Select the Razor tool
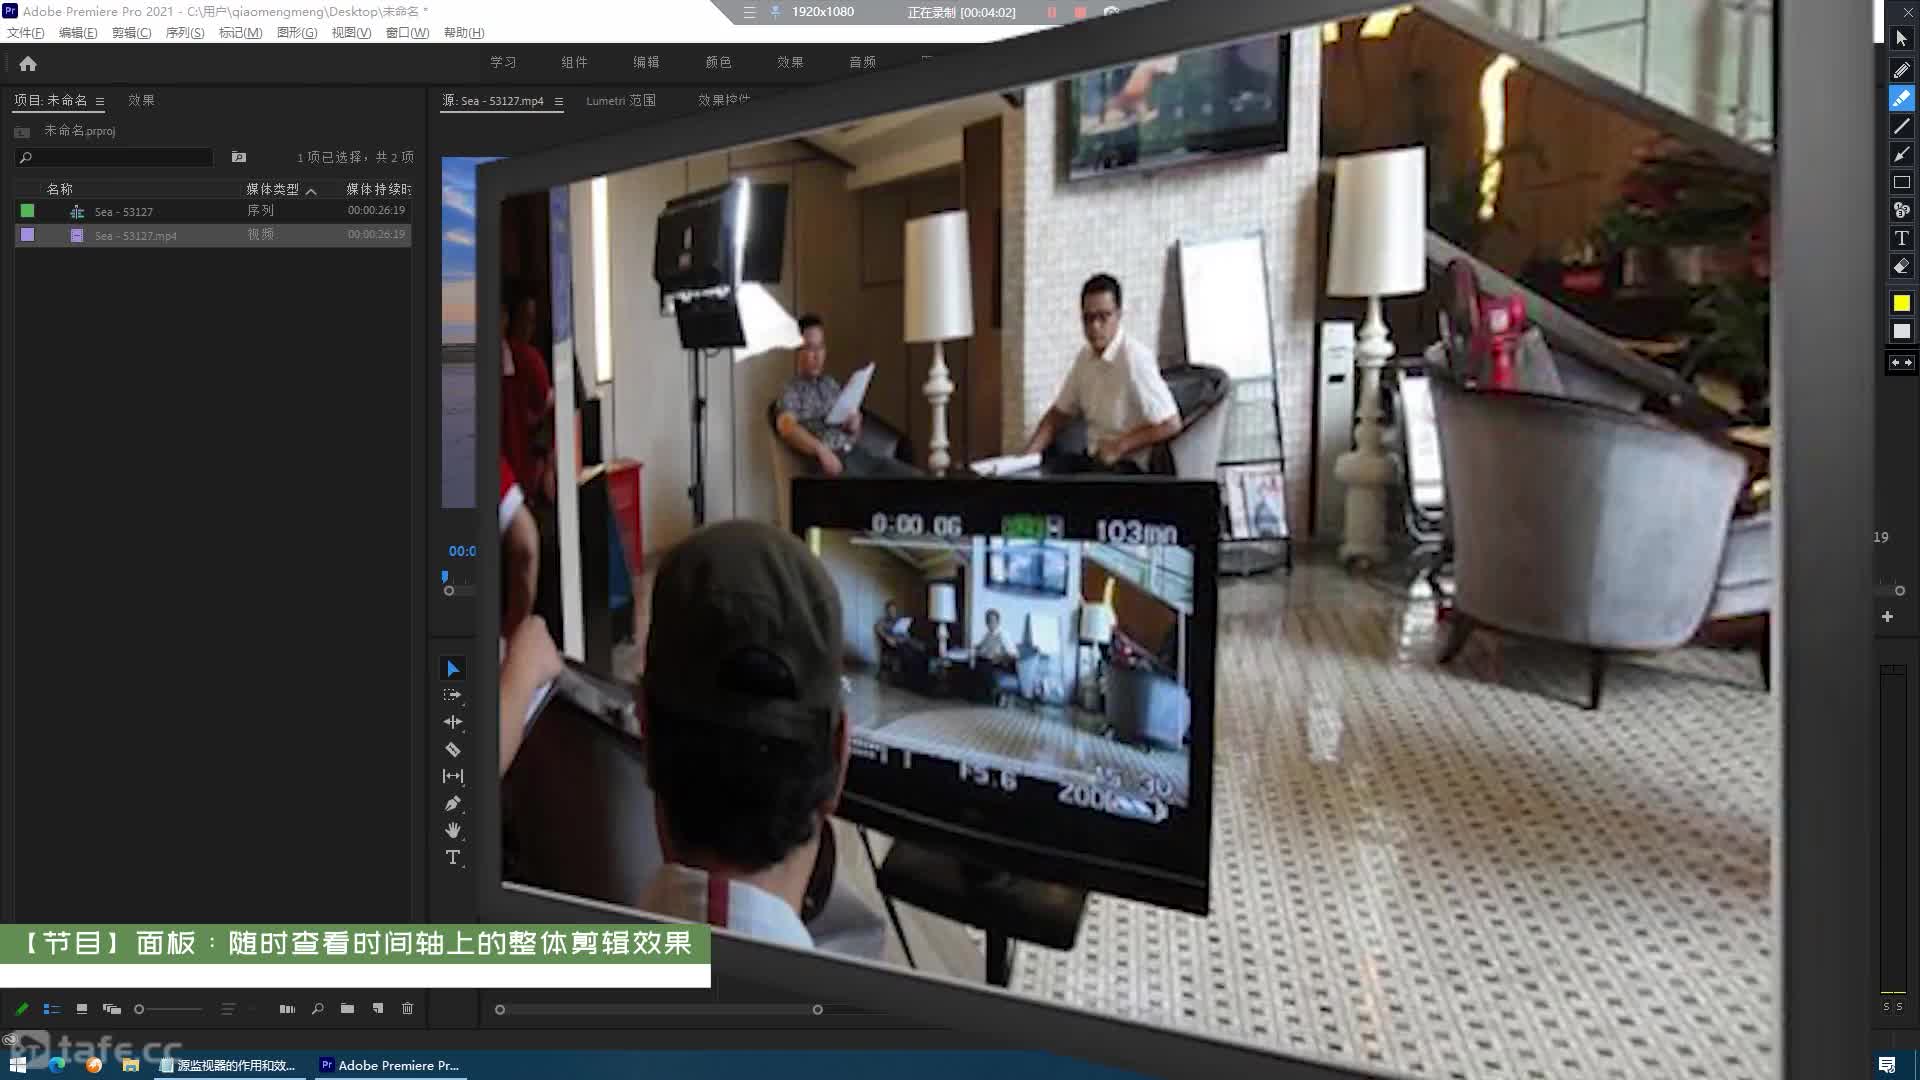 point(453,749)
